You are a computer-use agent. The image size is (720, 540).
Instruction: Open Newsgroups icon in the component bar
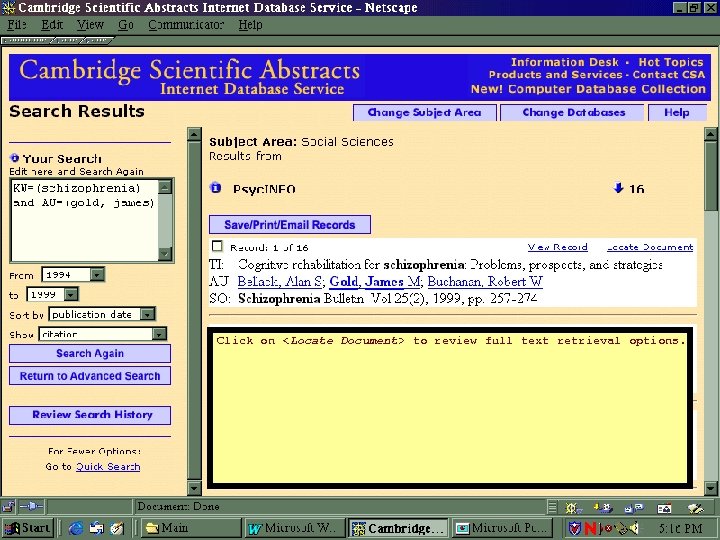(x=634, y=507)
